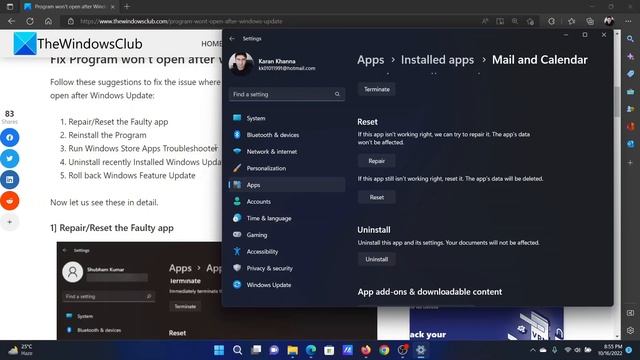
Task: Click browser refresh button
Action: [x=30, y=21]
